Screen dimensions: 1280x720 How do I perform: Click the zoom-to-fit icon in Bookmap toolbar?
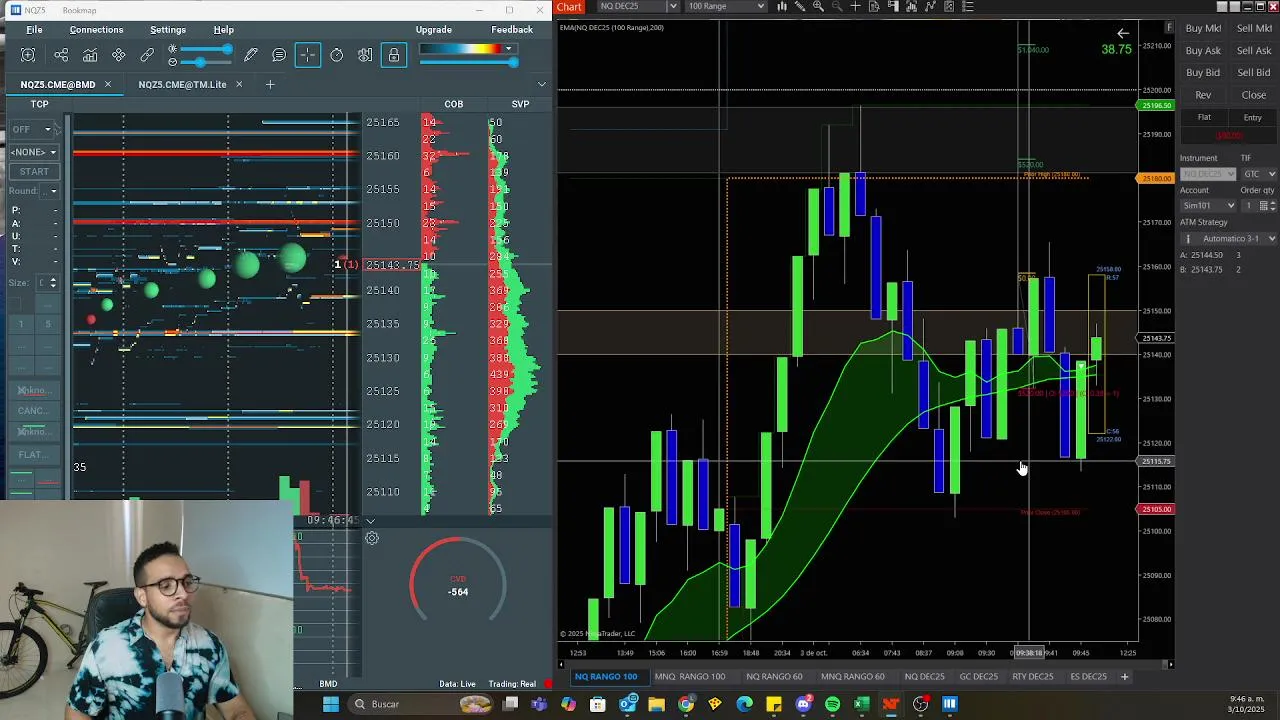point(28,55)
